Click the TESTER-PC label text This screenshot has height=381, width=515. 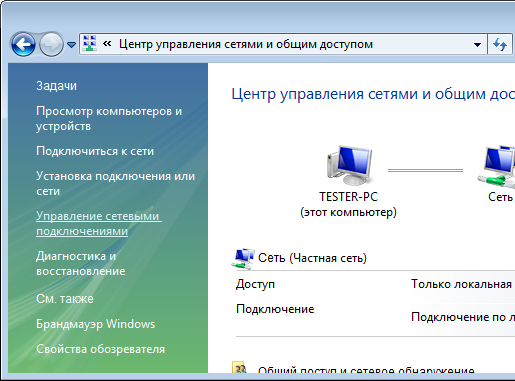tap(348, 197)
